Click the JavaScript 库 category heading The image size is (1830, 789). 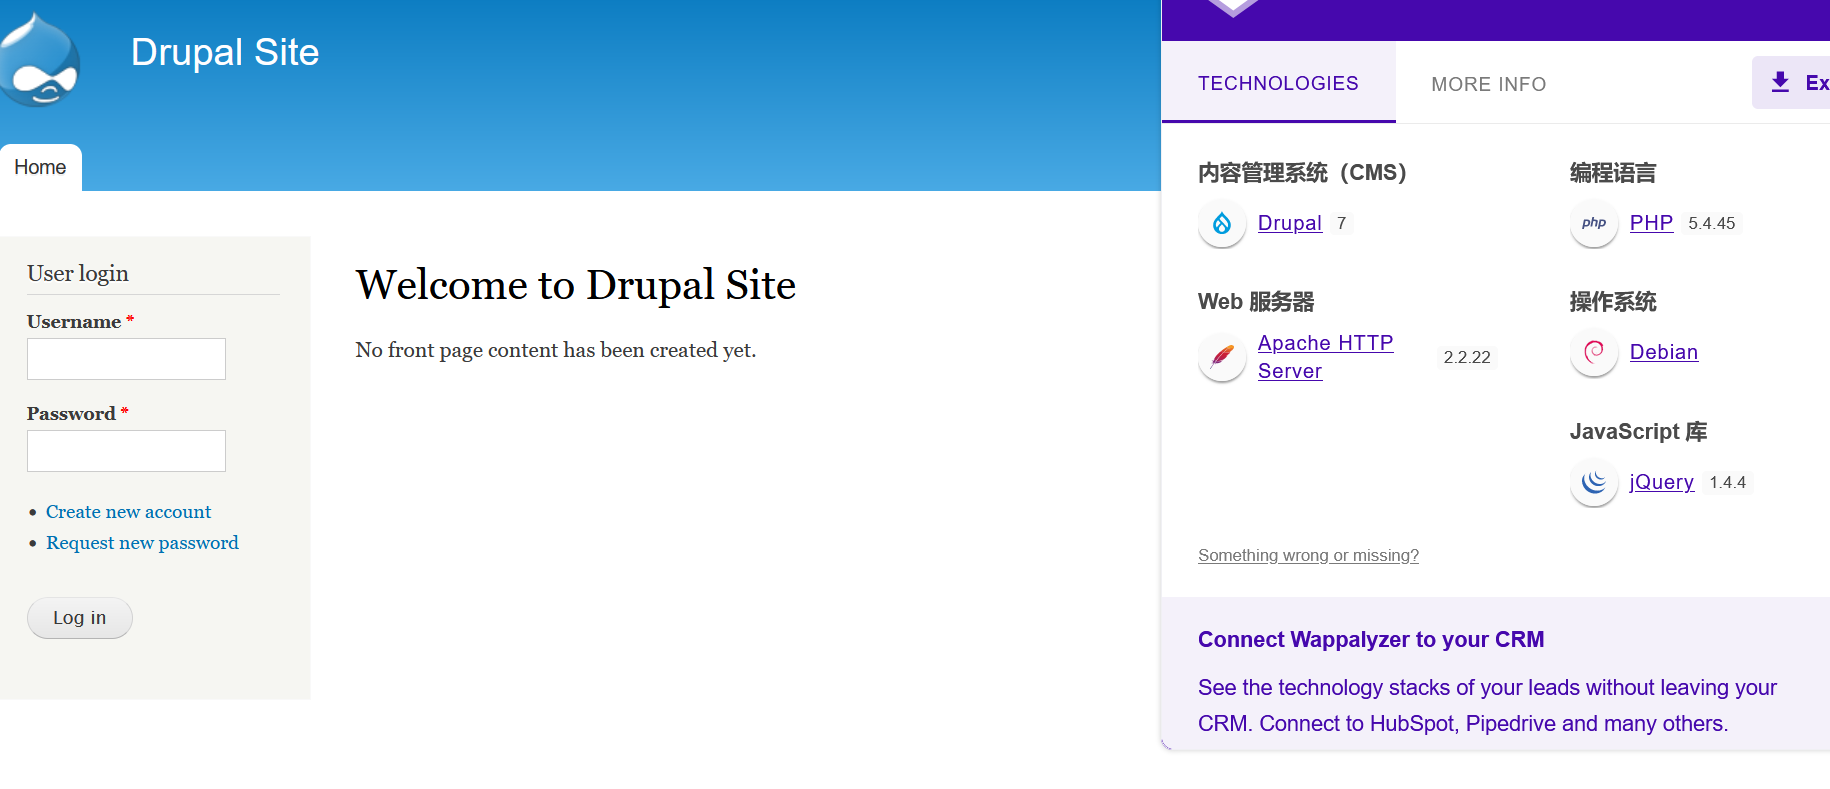(x=1638, y=432)
